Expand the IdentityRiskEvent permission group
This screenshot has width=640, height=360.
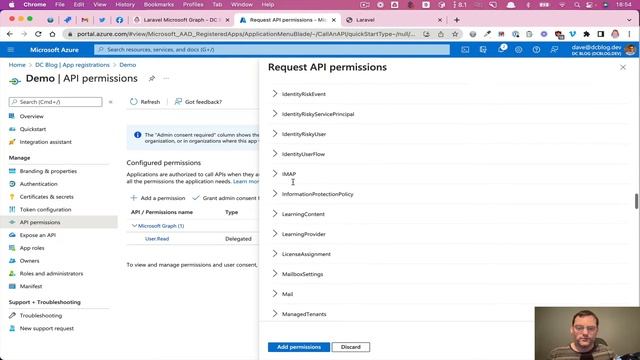[275, 94]
